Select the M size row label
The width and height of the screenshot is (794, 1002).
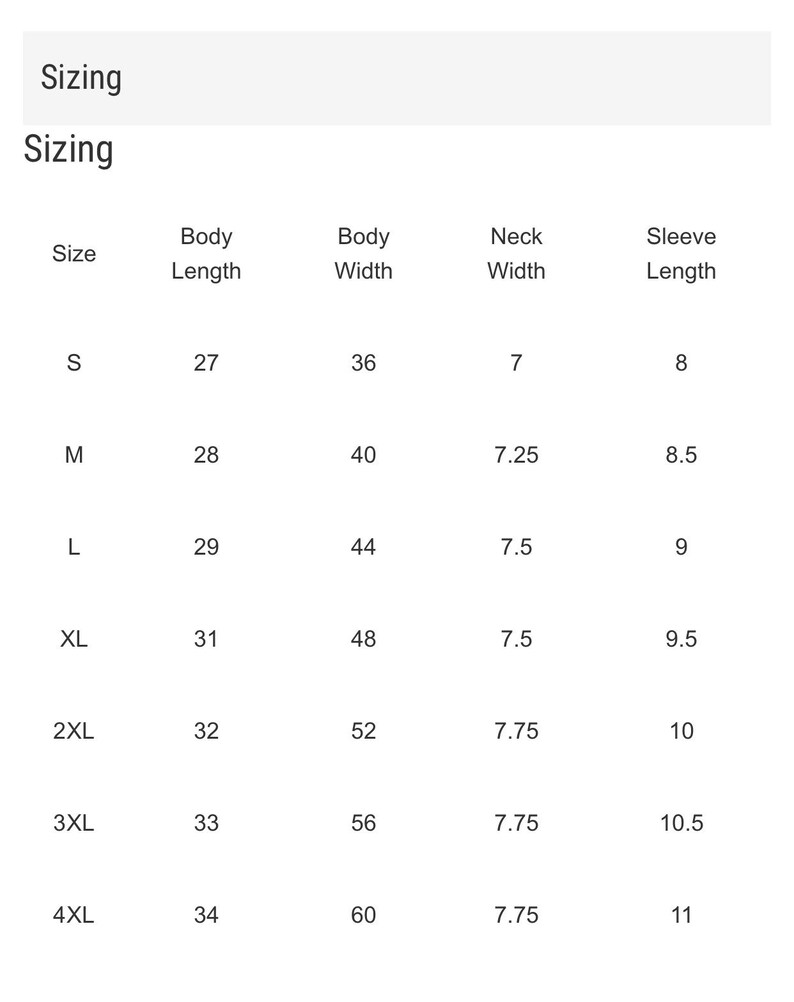74,455
